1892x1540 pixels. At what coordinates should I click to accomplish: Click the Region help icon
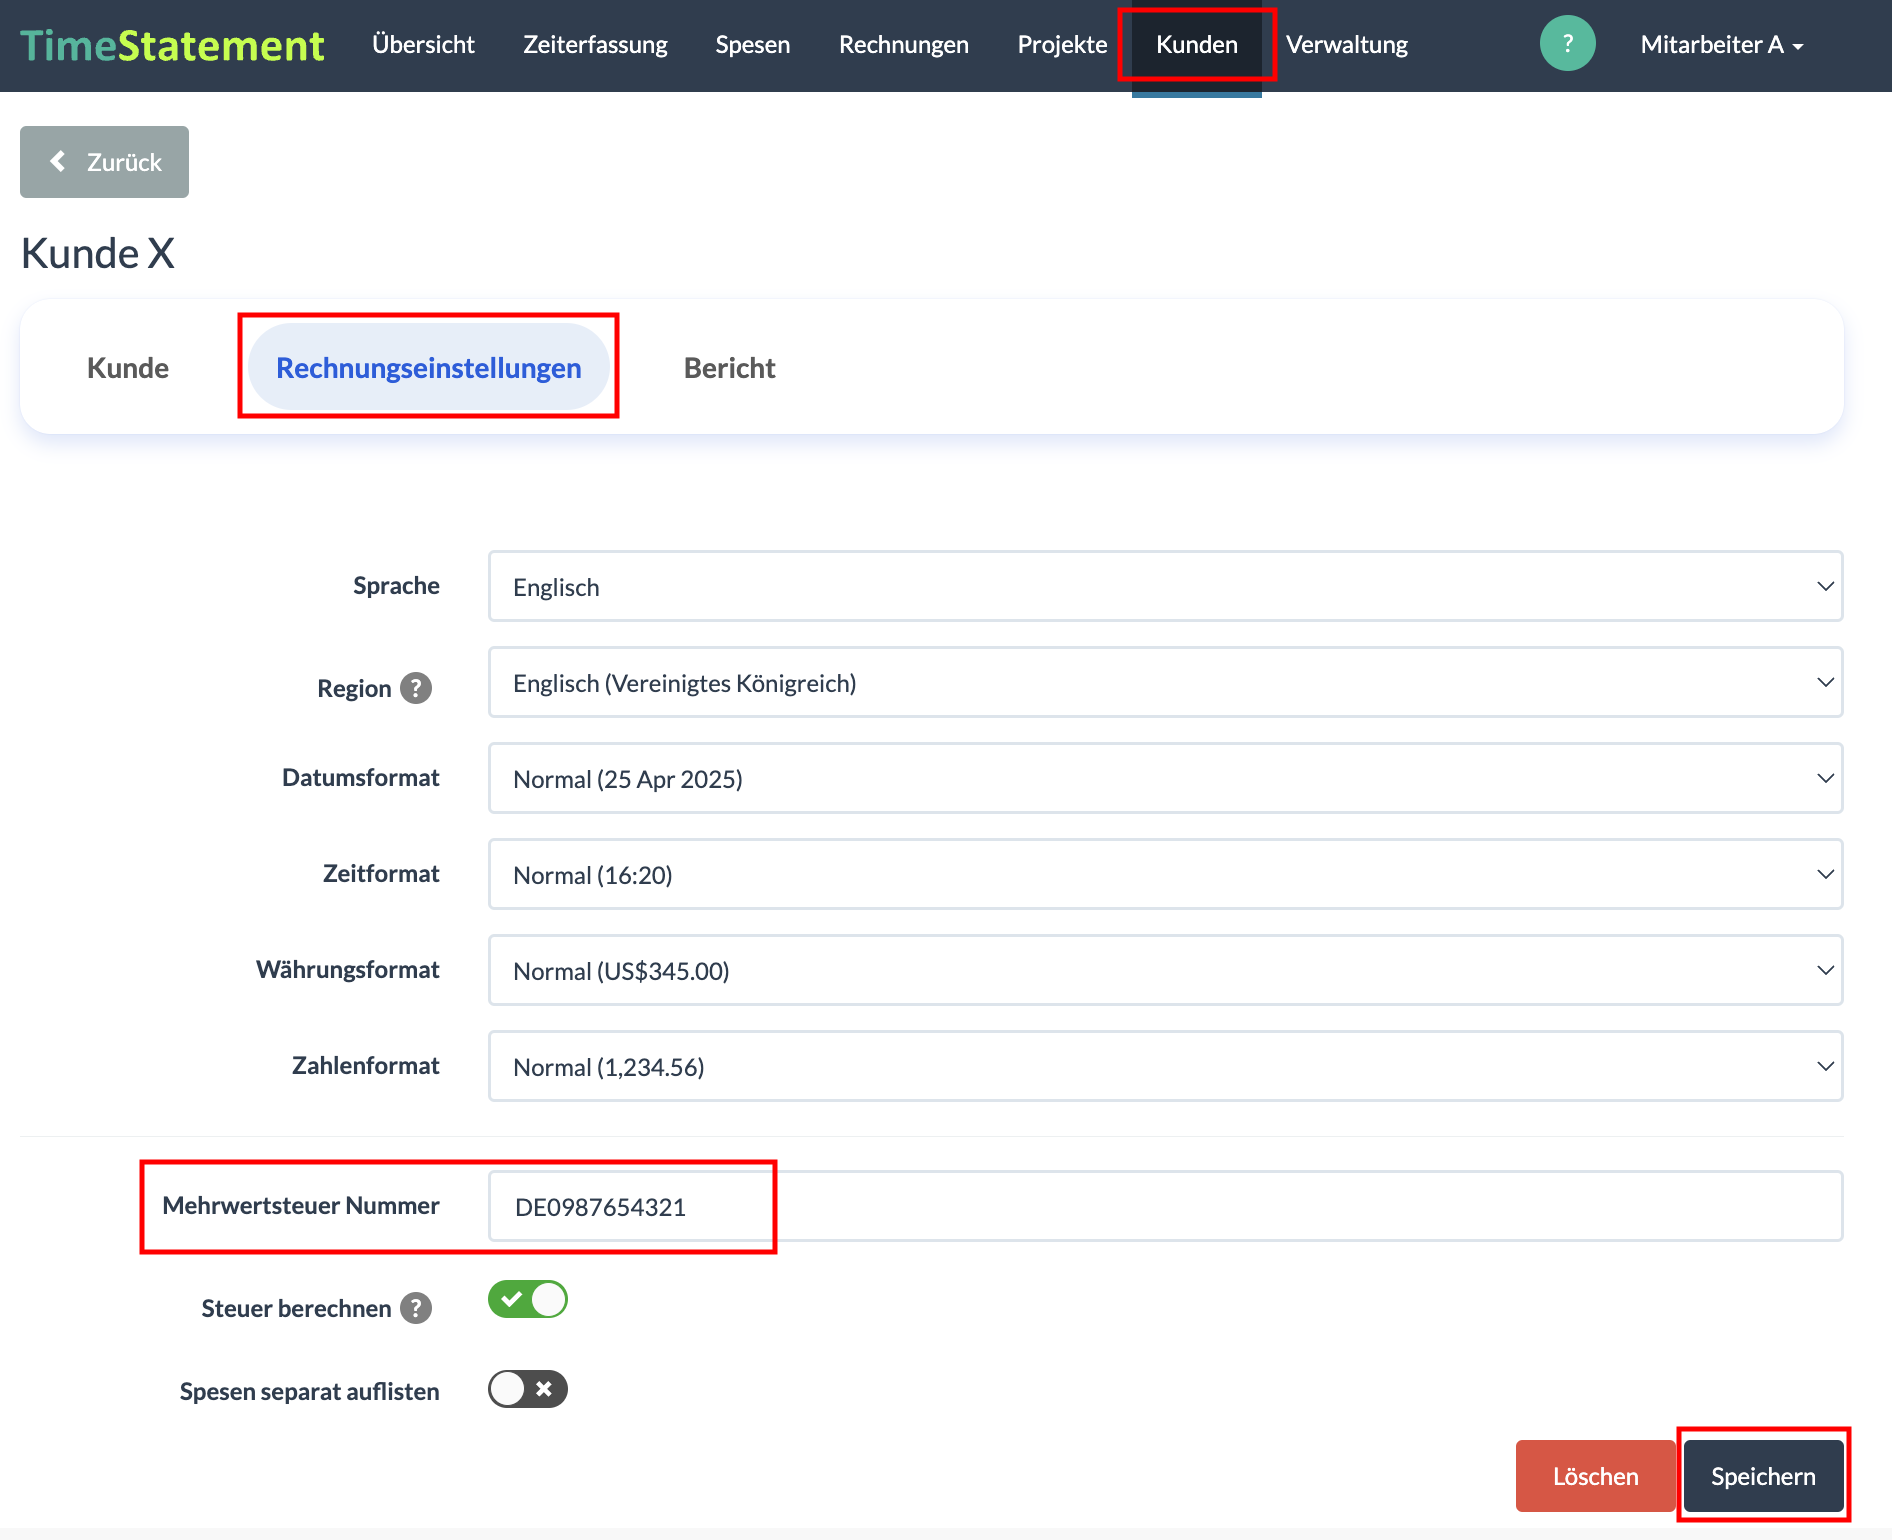tap(416, 688)
